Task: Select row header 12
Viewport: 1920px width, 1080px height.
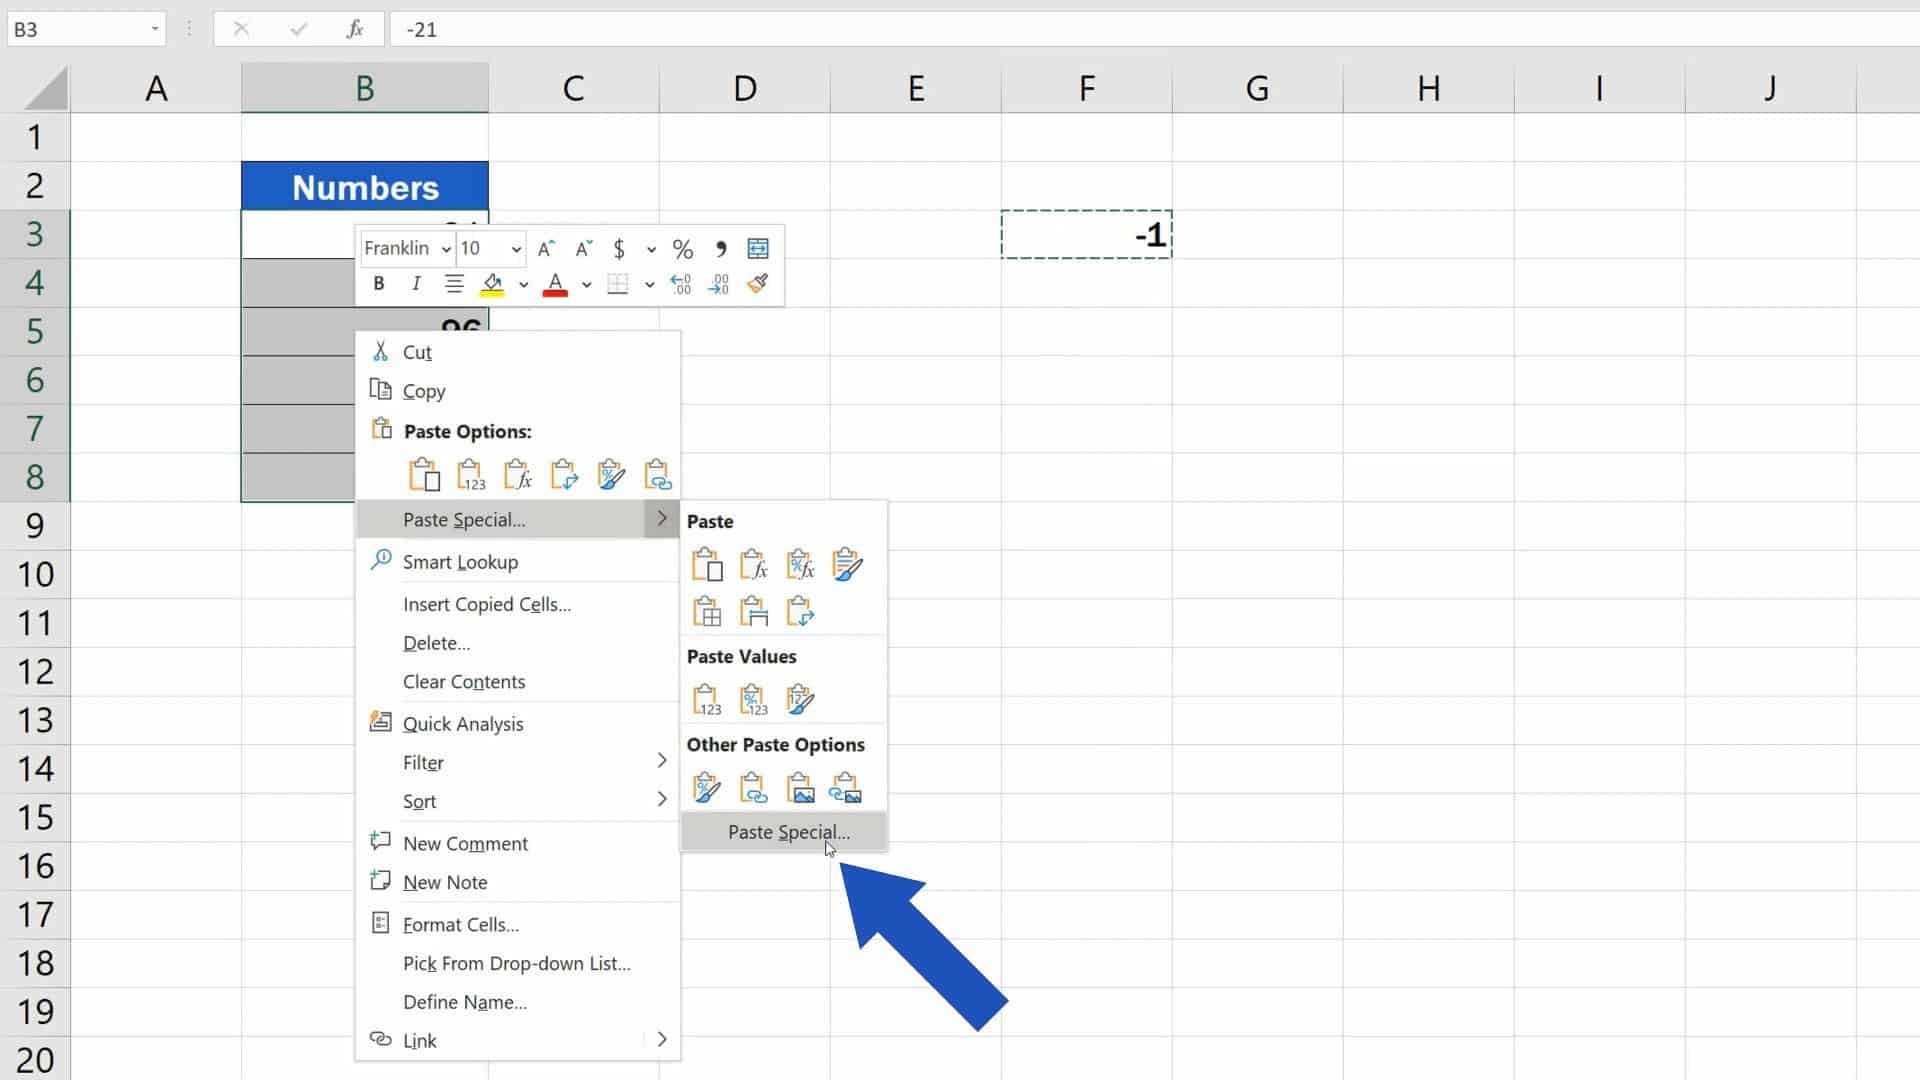Action: tap(35, 671)
